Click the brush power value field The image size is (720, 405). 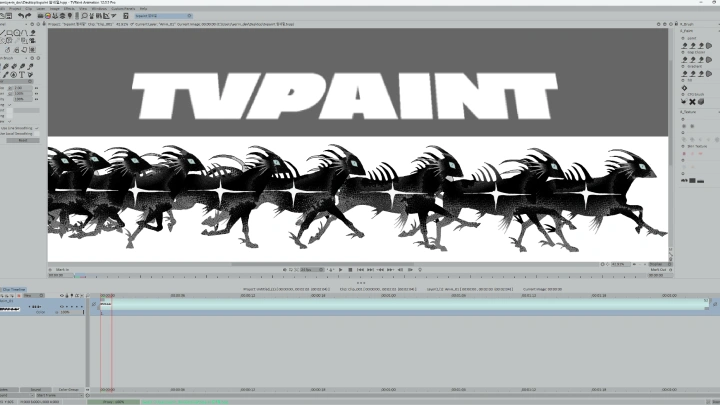[x=22, y=93]
